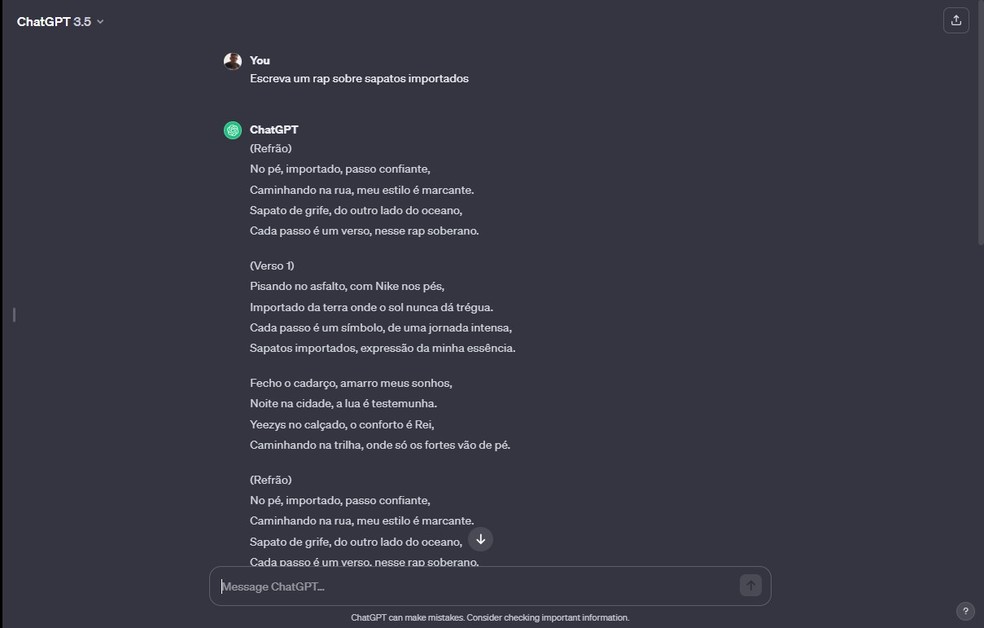The image size is (984, 628).
Task: Click the green ChatGPT logo avatar
Action: click(x=233, y=130)
